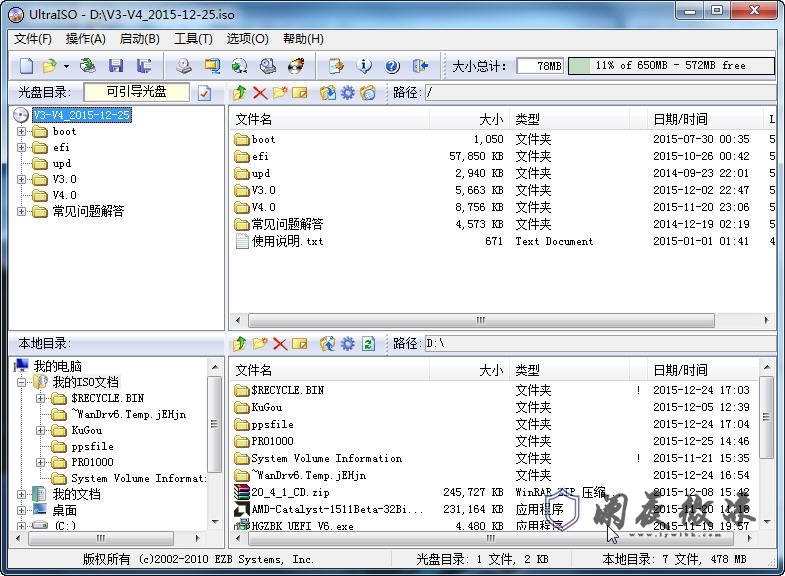Click the Extract icon in disc pane toolbar
The height and width of the screenshot is (576, 785).
pos(328,93)
